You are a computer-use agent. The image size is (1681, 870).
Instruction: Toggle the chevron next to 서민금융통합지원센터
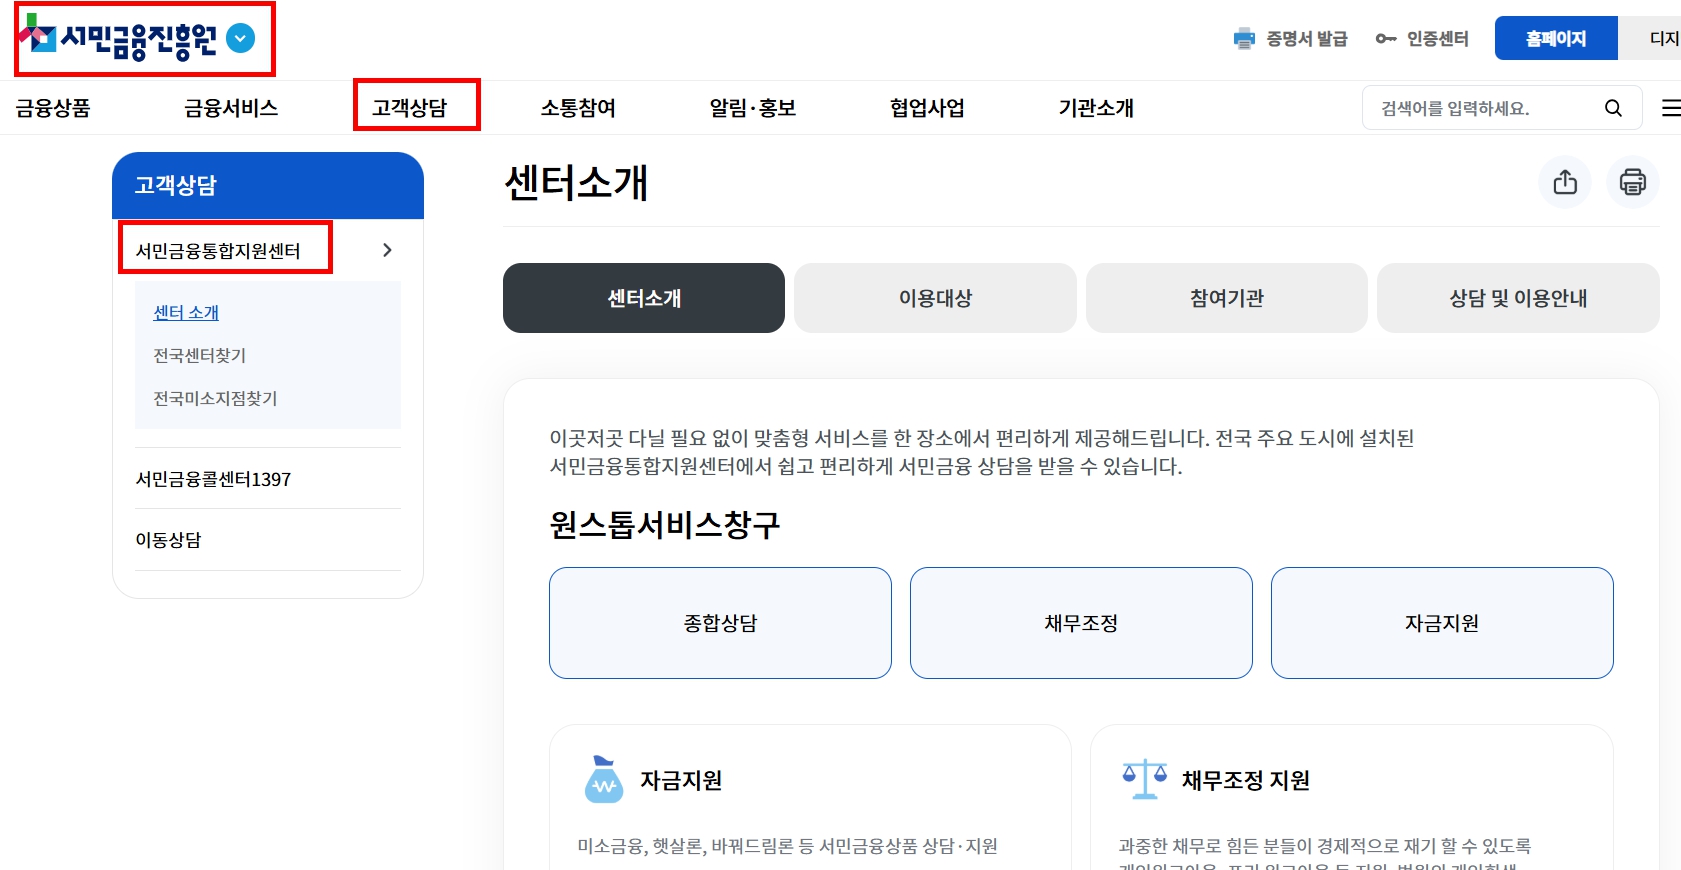click(x=387, y=250)
